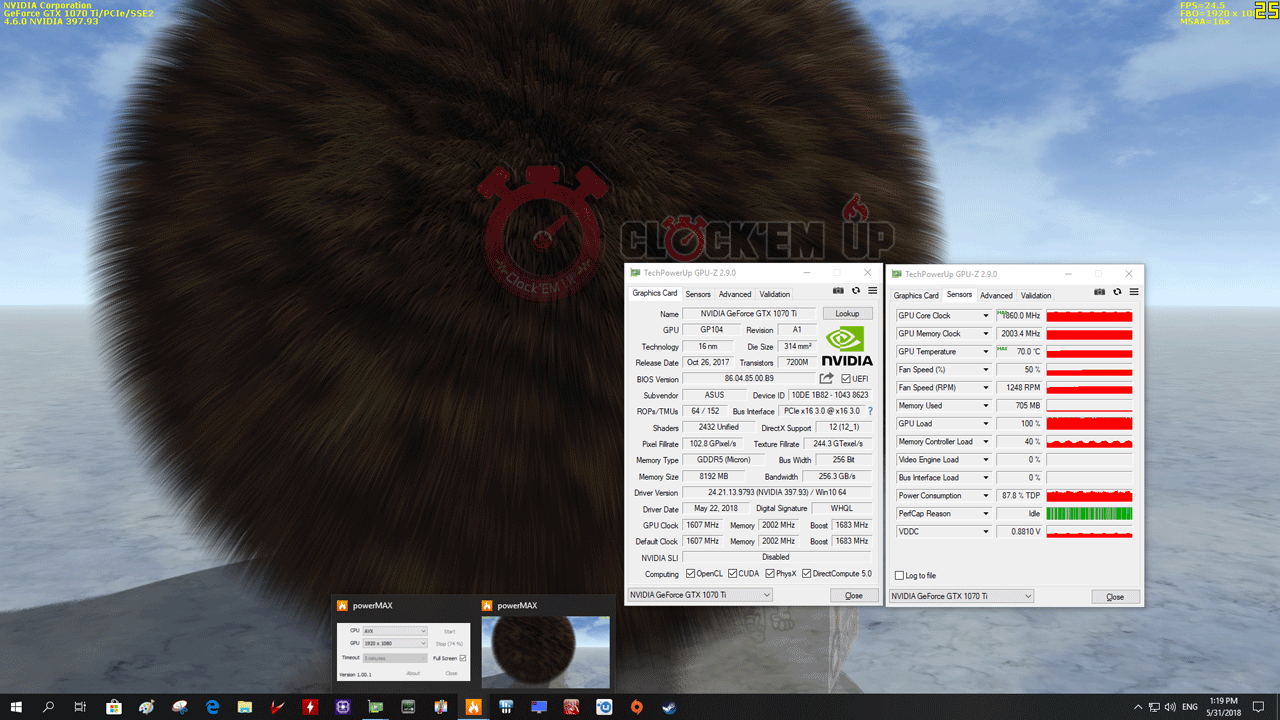The width and height of the screenshot is (1280, 720).
Task: Click the BIOS export share icon
Action: 826,379
